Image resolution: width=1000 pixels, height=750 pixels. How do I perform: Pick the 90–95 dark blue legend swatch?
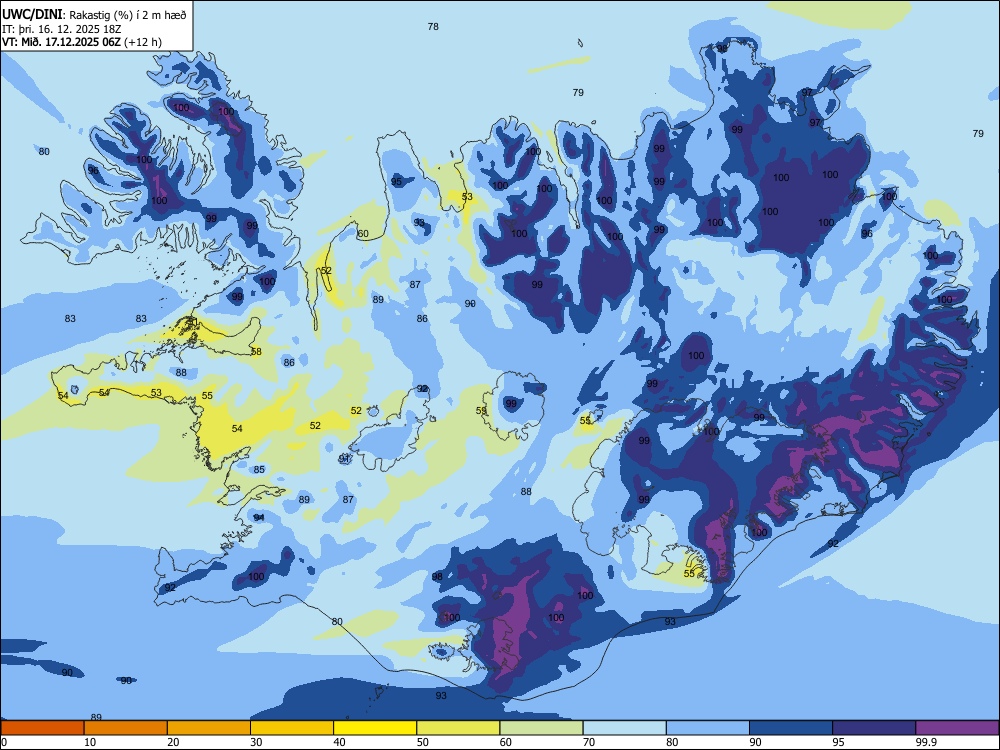pyautogui.click(x=791, y=728)
